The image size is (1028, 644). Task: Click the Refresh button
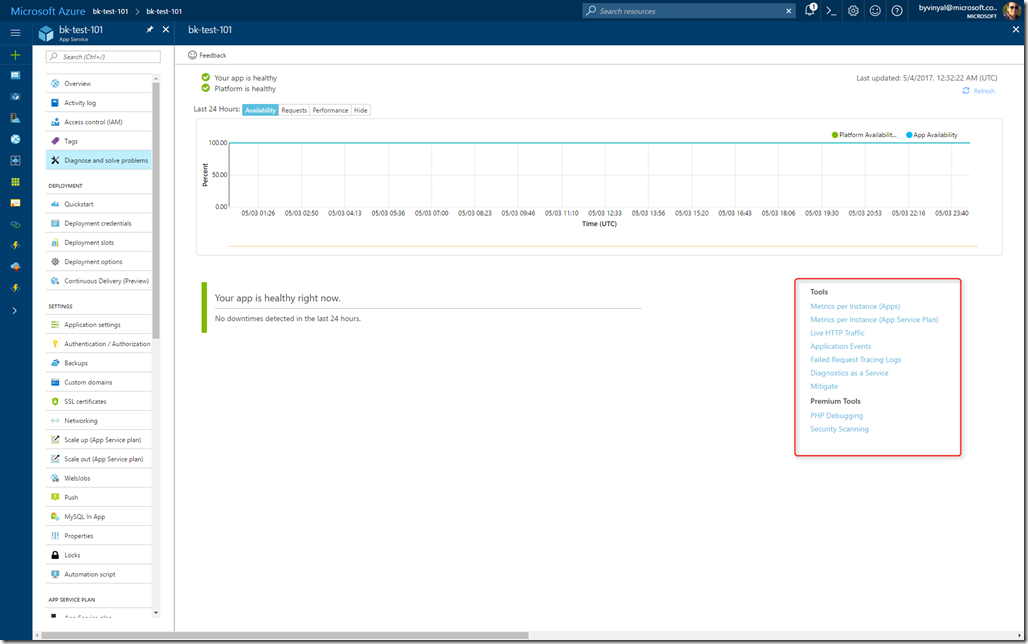point(978,91)
